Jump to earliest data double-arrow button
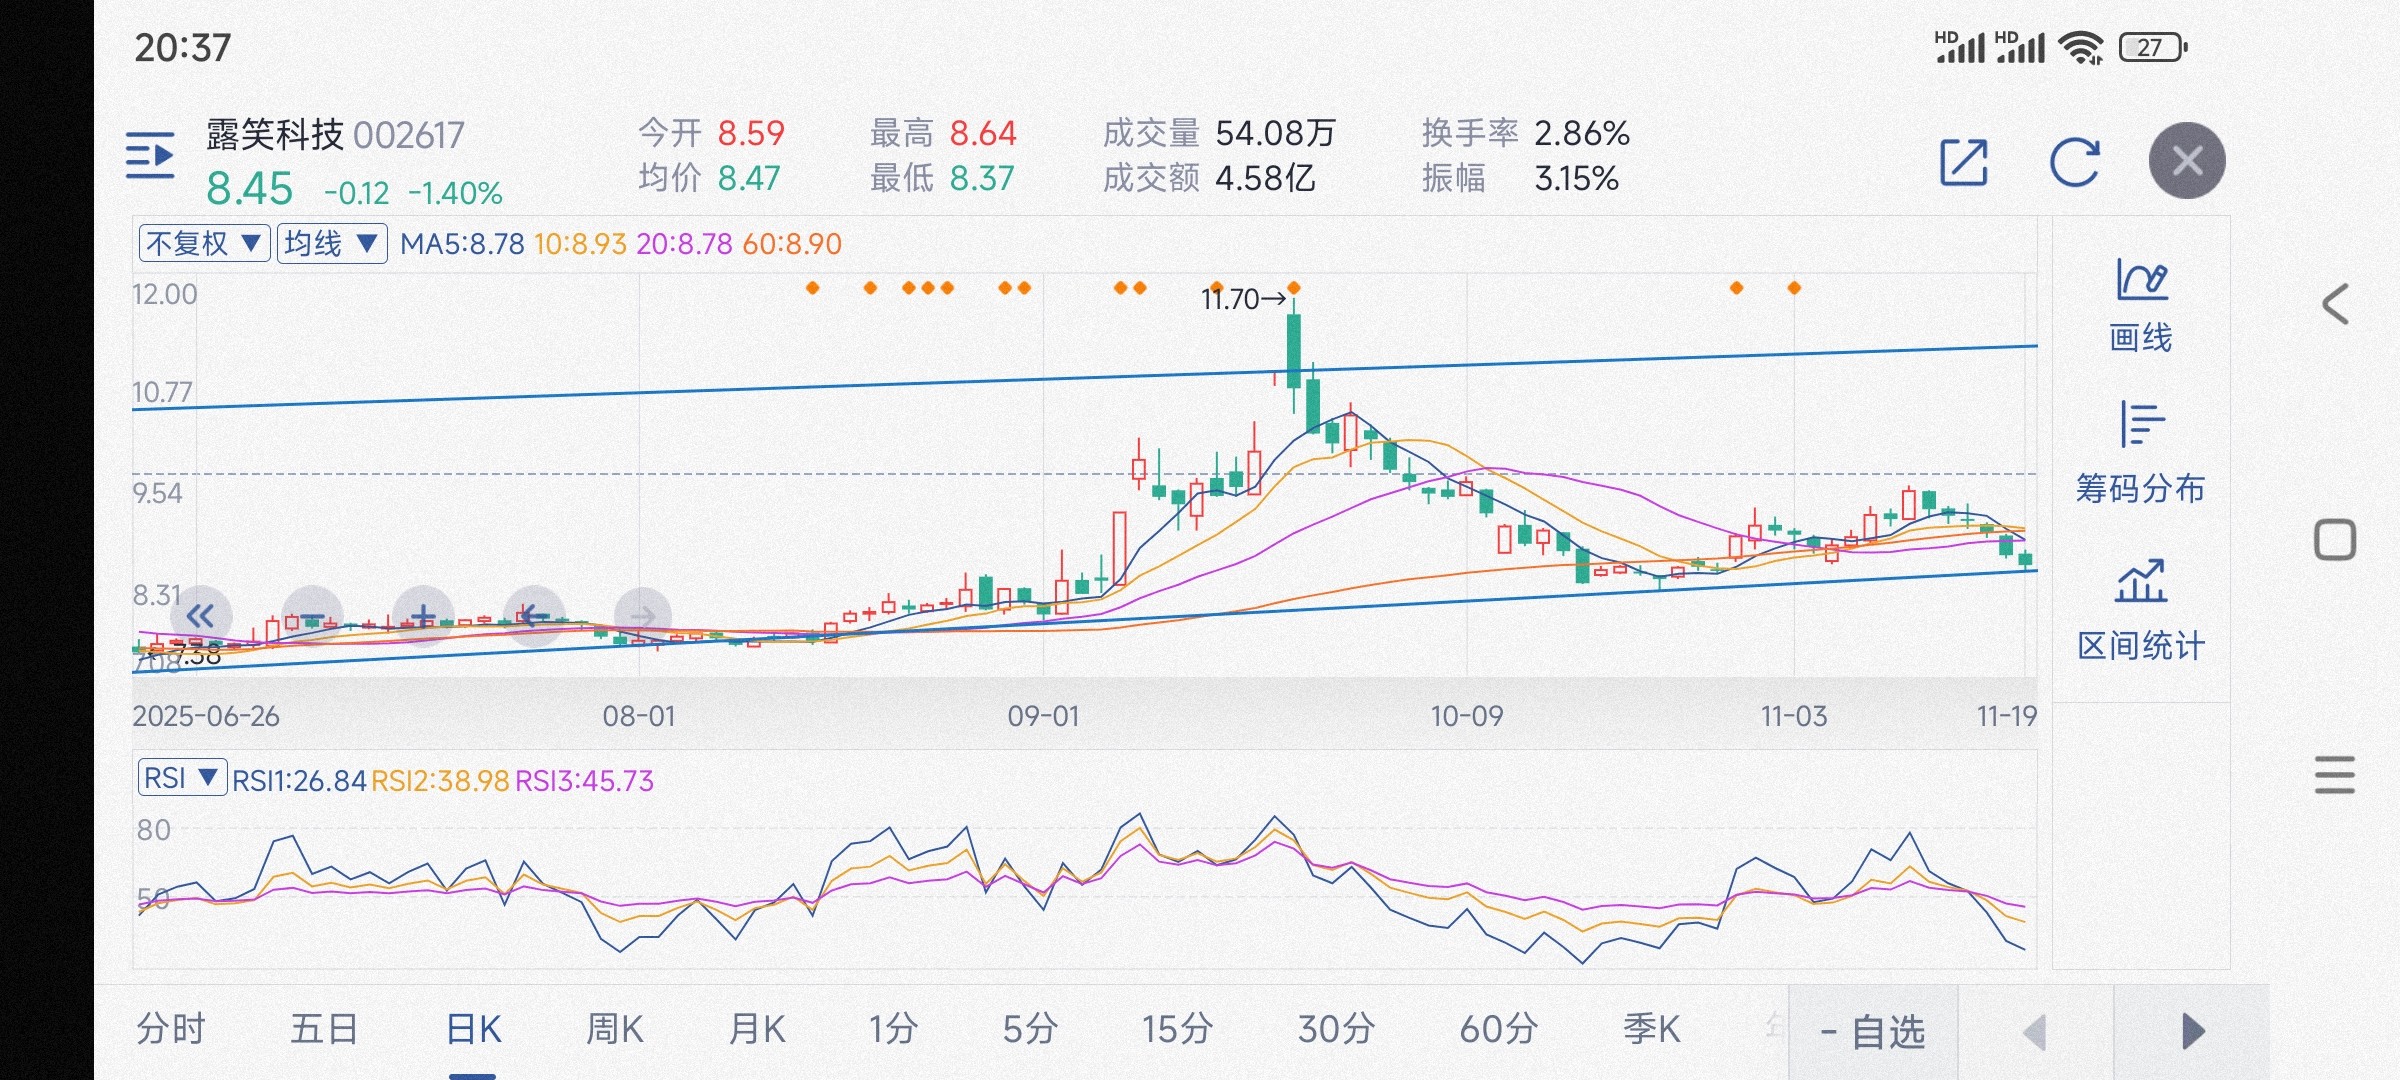The image size is (2400, 1080). (201, 615)
